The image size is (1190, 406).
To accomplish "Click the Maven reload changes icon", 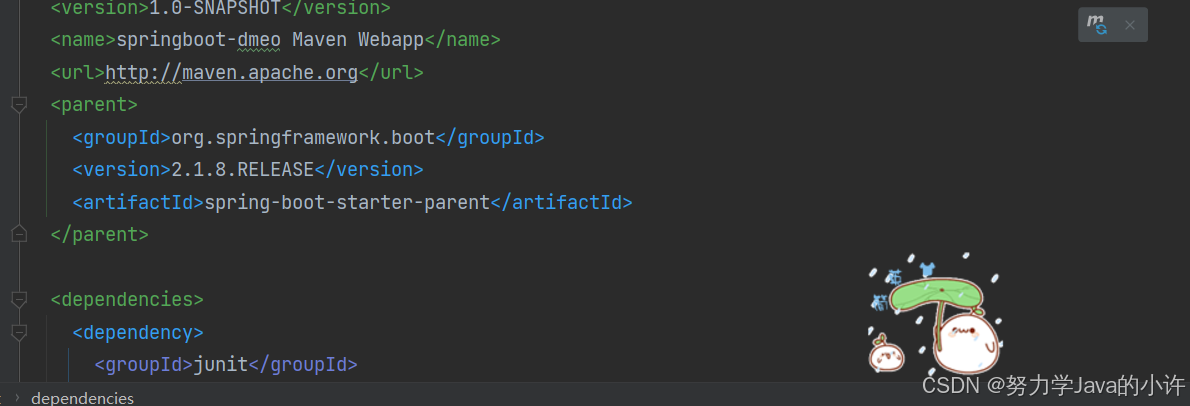I will [1097, 24].
